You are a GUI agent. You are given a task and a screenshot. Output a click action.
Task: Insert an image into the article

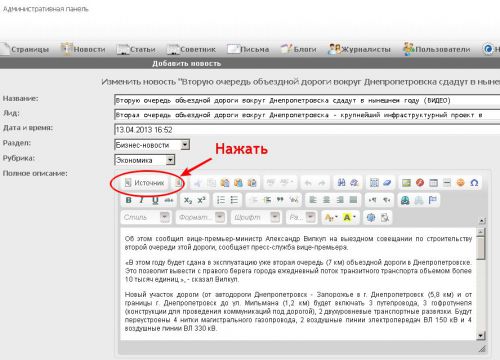[x=406, y=183]
